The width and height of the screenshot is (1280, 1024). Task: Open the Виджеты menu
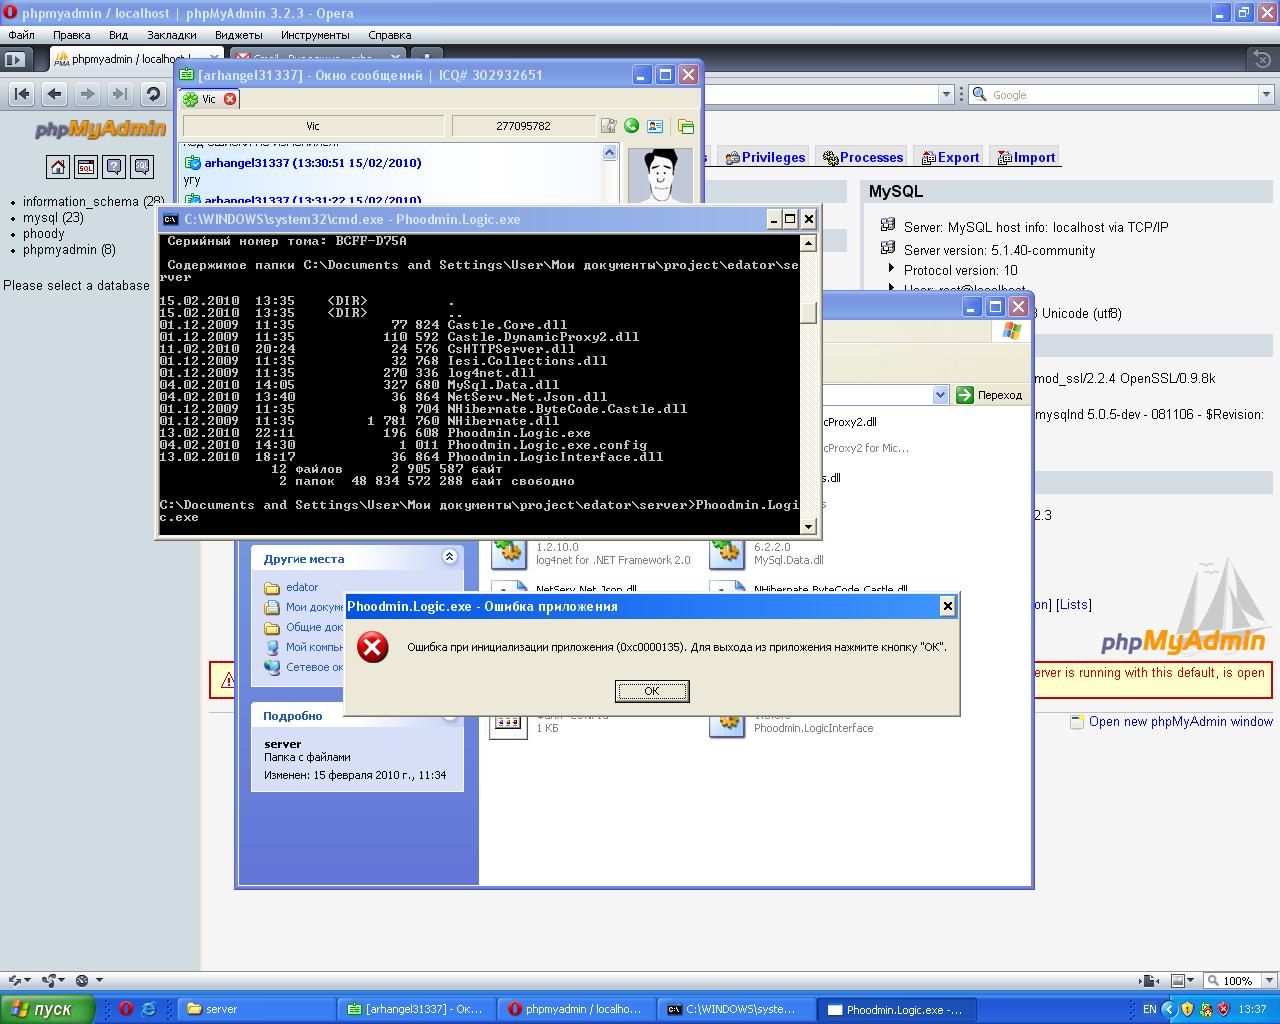pyautogui.click(x=239, y=35)
